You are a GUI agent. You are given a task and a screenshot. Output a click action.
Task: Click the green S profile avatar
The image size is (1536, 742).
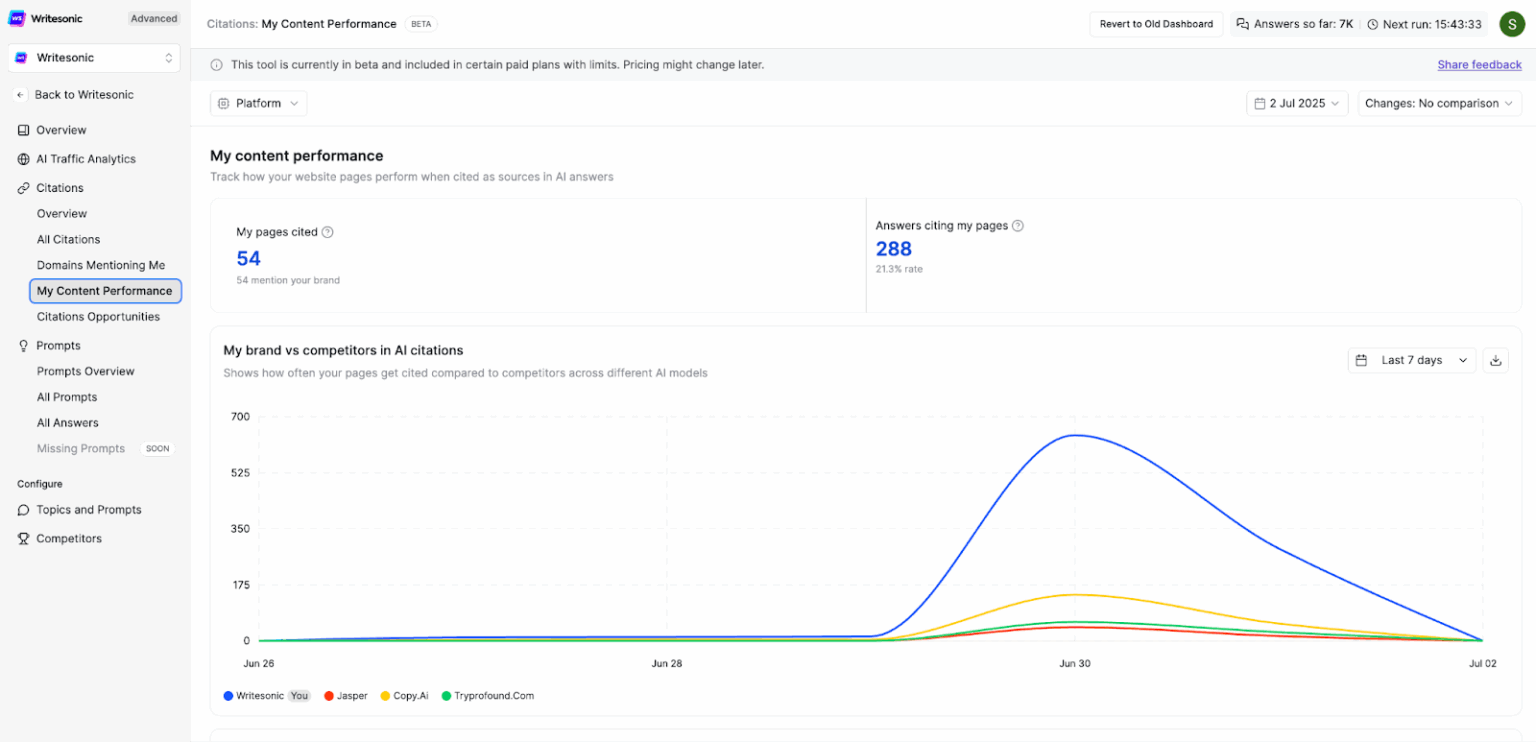point(1511,23)
